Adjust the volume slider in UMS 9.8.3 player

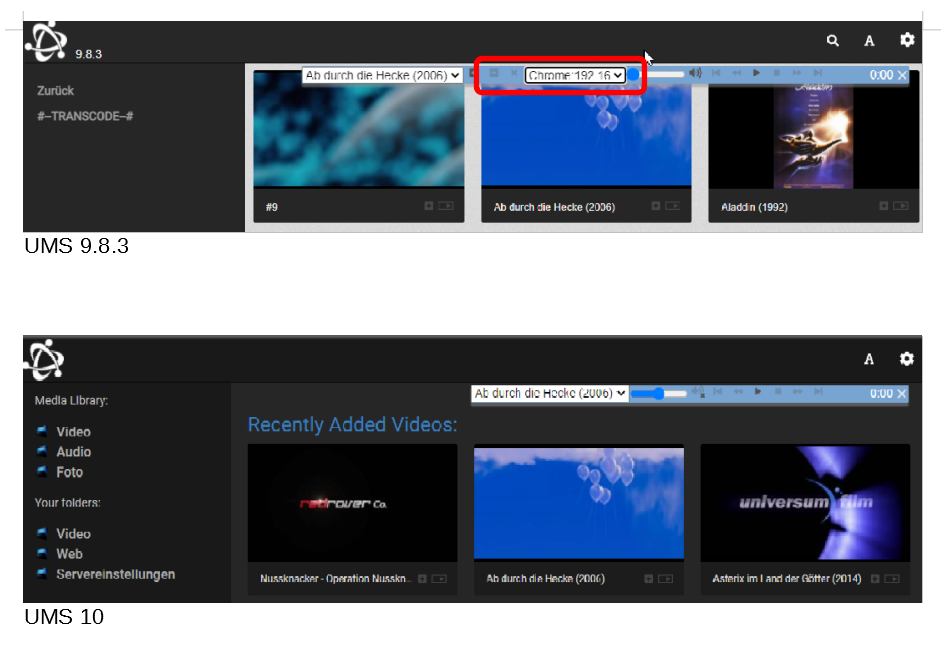pos(656,74)
